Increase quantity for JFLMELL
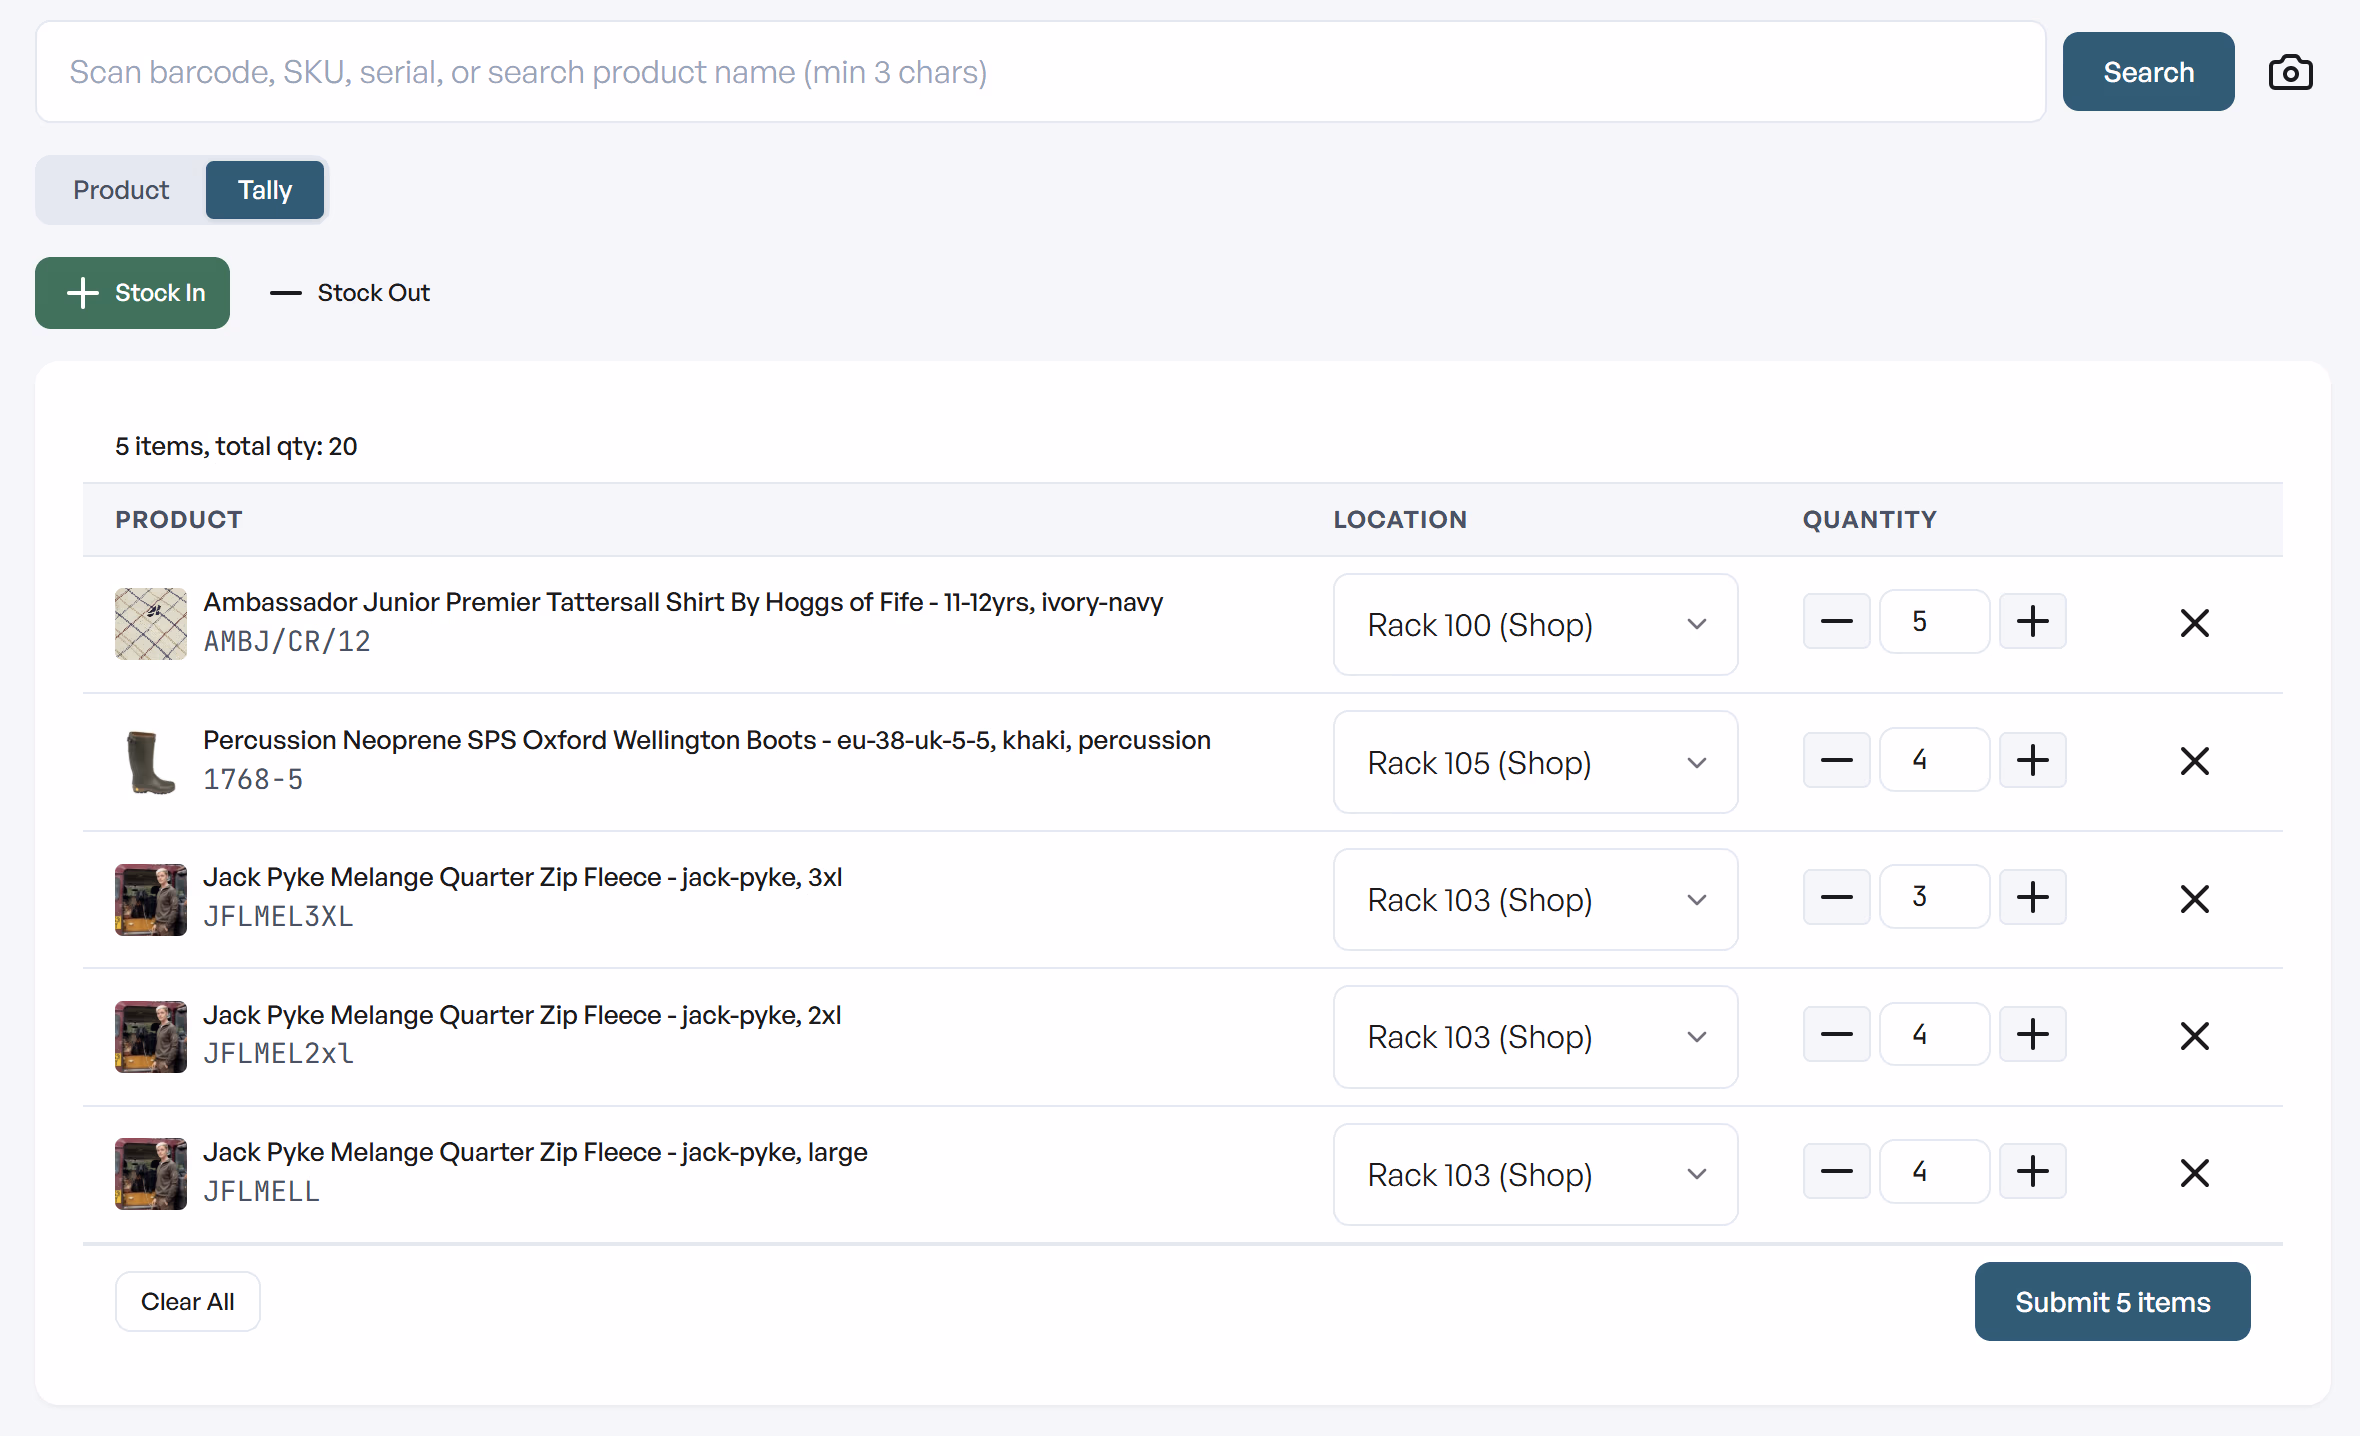2360x1436 pixels. [2032, 1172]
